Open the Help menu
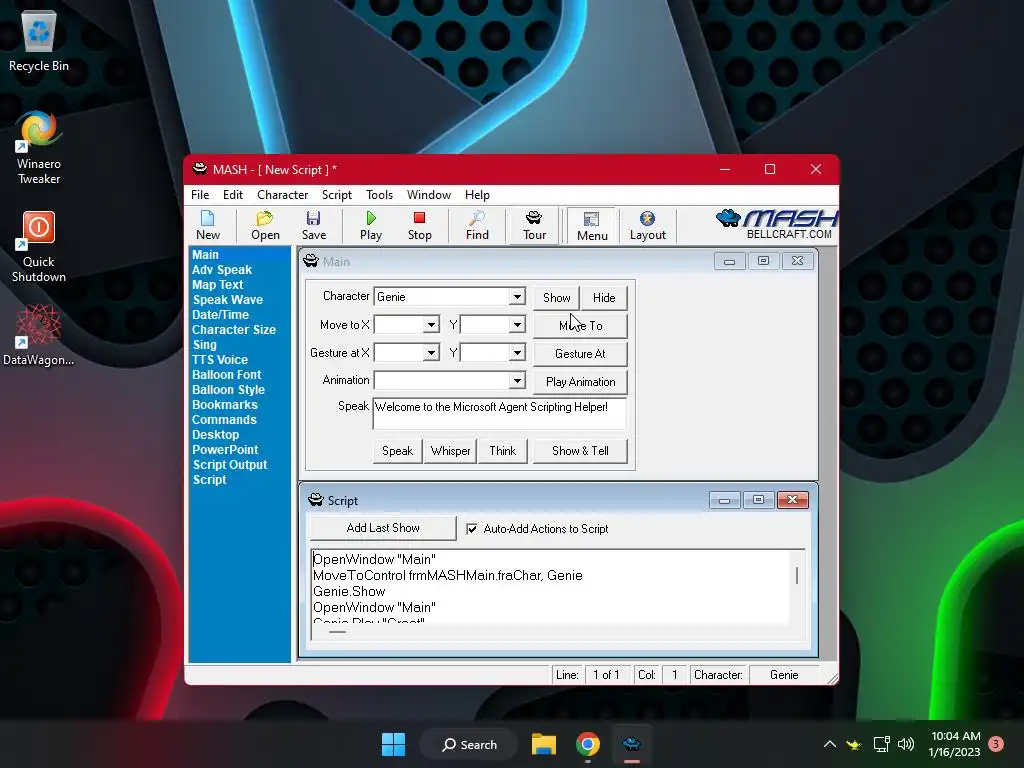Image resolution: width=1024 pixels, height=768 pixels. tap(477, 195)
